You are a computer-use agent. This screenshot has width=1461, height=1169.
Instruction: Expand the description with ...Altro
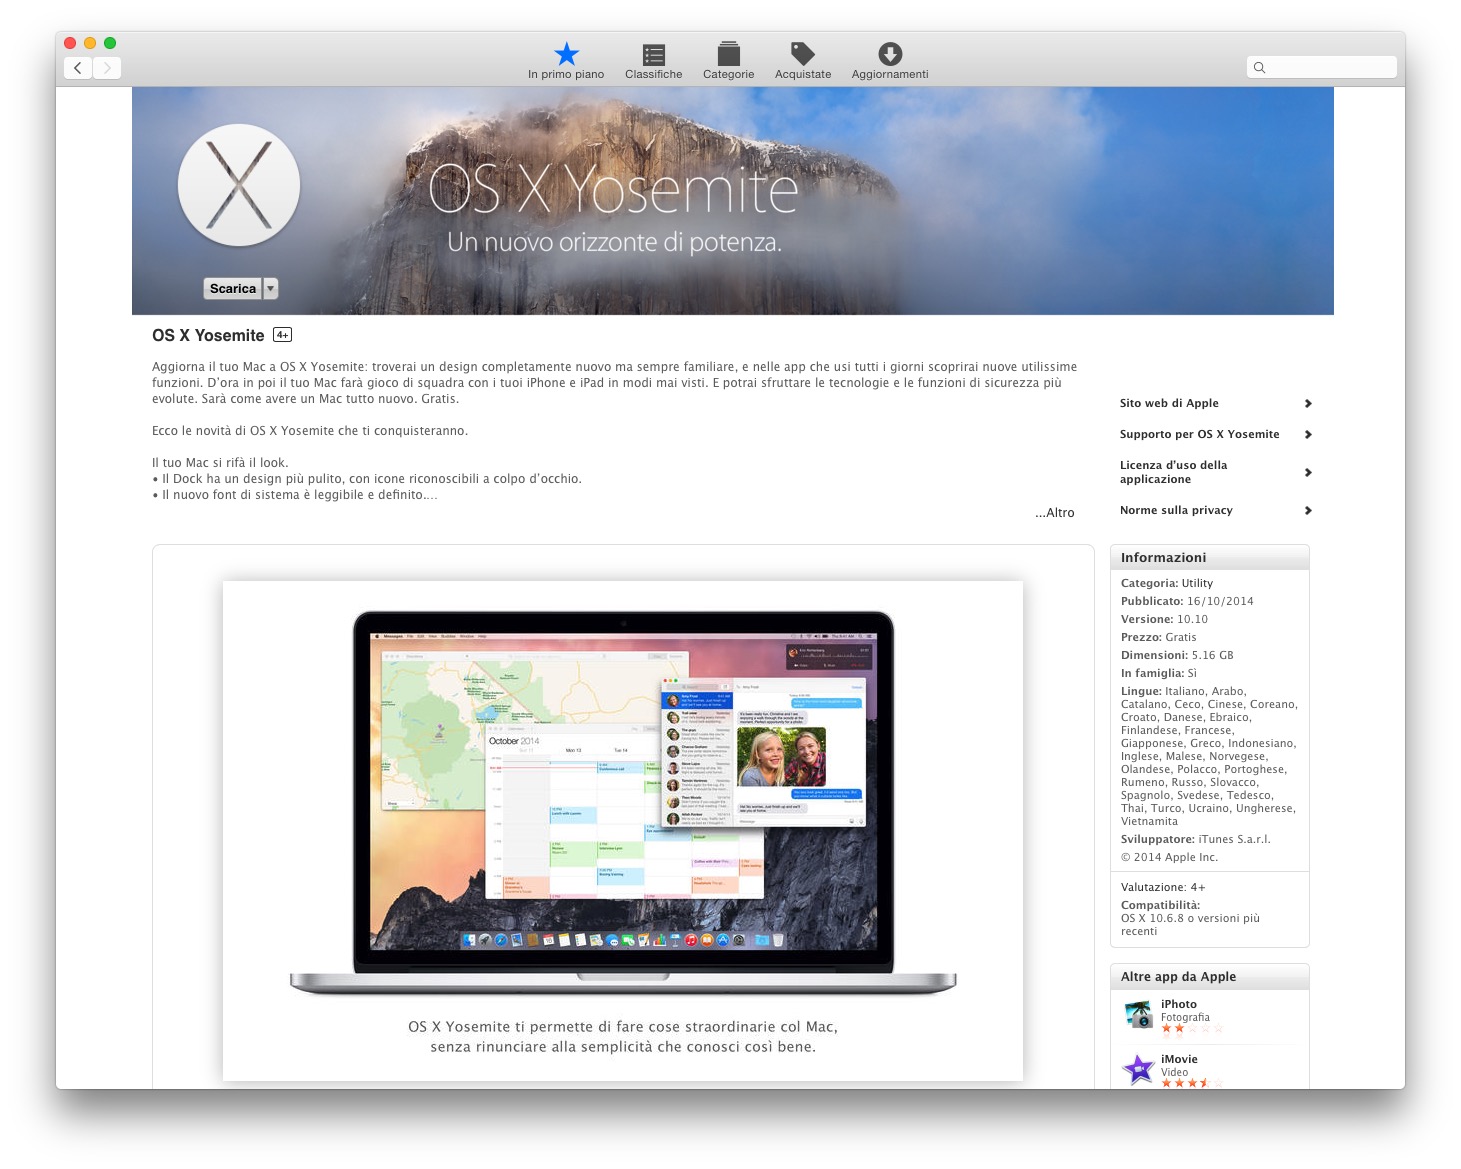1055,513
